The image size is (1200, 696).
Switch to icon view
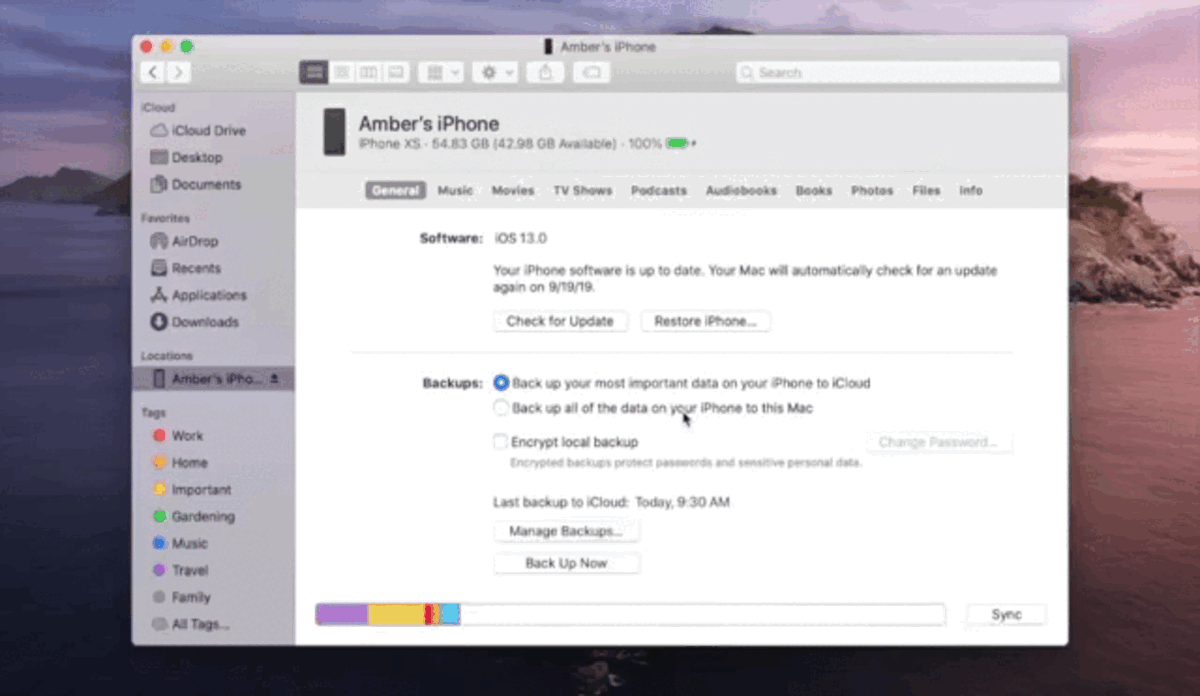pyautogui.click(x=314, y=72)
